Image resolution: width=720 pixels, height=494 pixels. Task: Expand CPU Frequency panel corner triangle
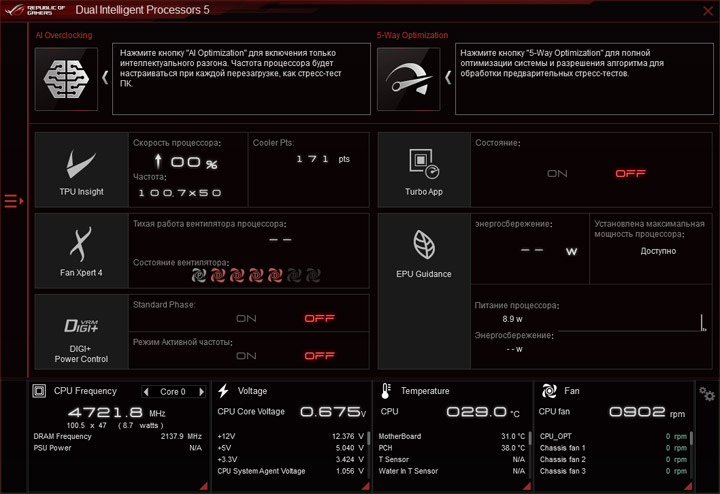[203, 486]
